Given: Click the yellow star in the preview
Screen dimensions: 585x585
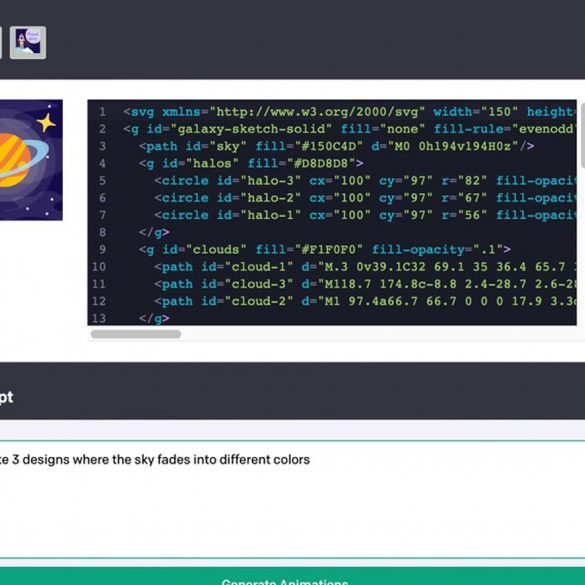Looking at the screenshot, I should pyautogui.click(x=46, y=123).
